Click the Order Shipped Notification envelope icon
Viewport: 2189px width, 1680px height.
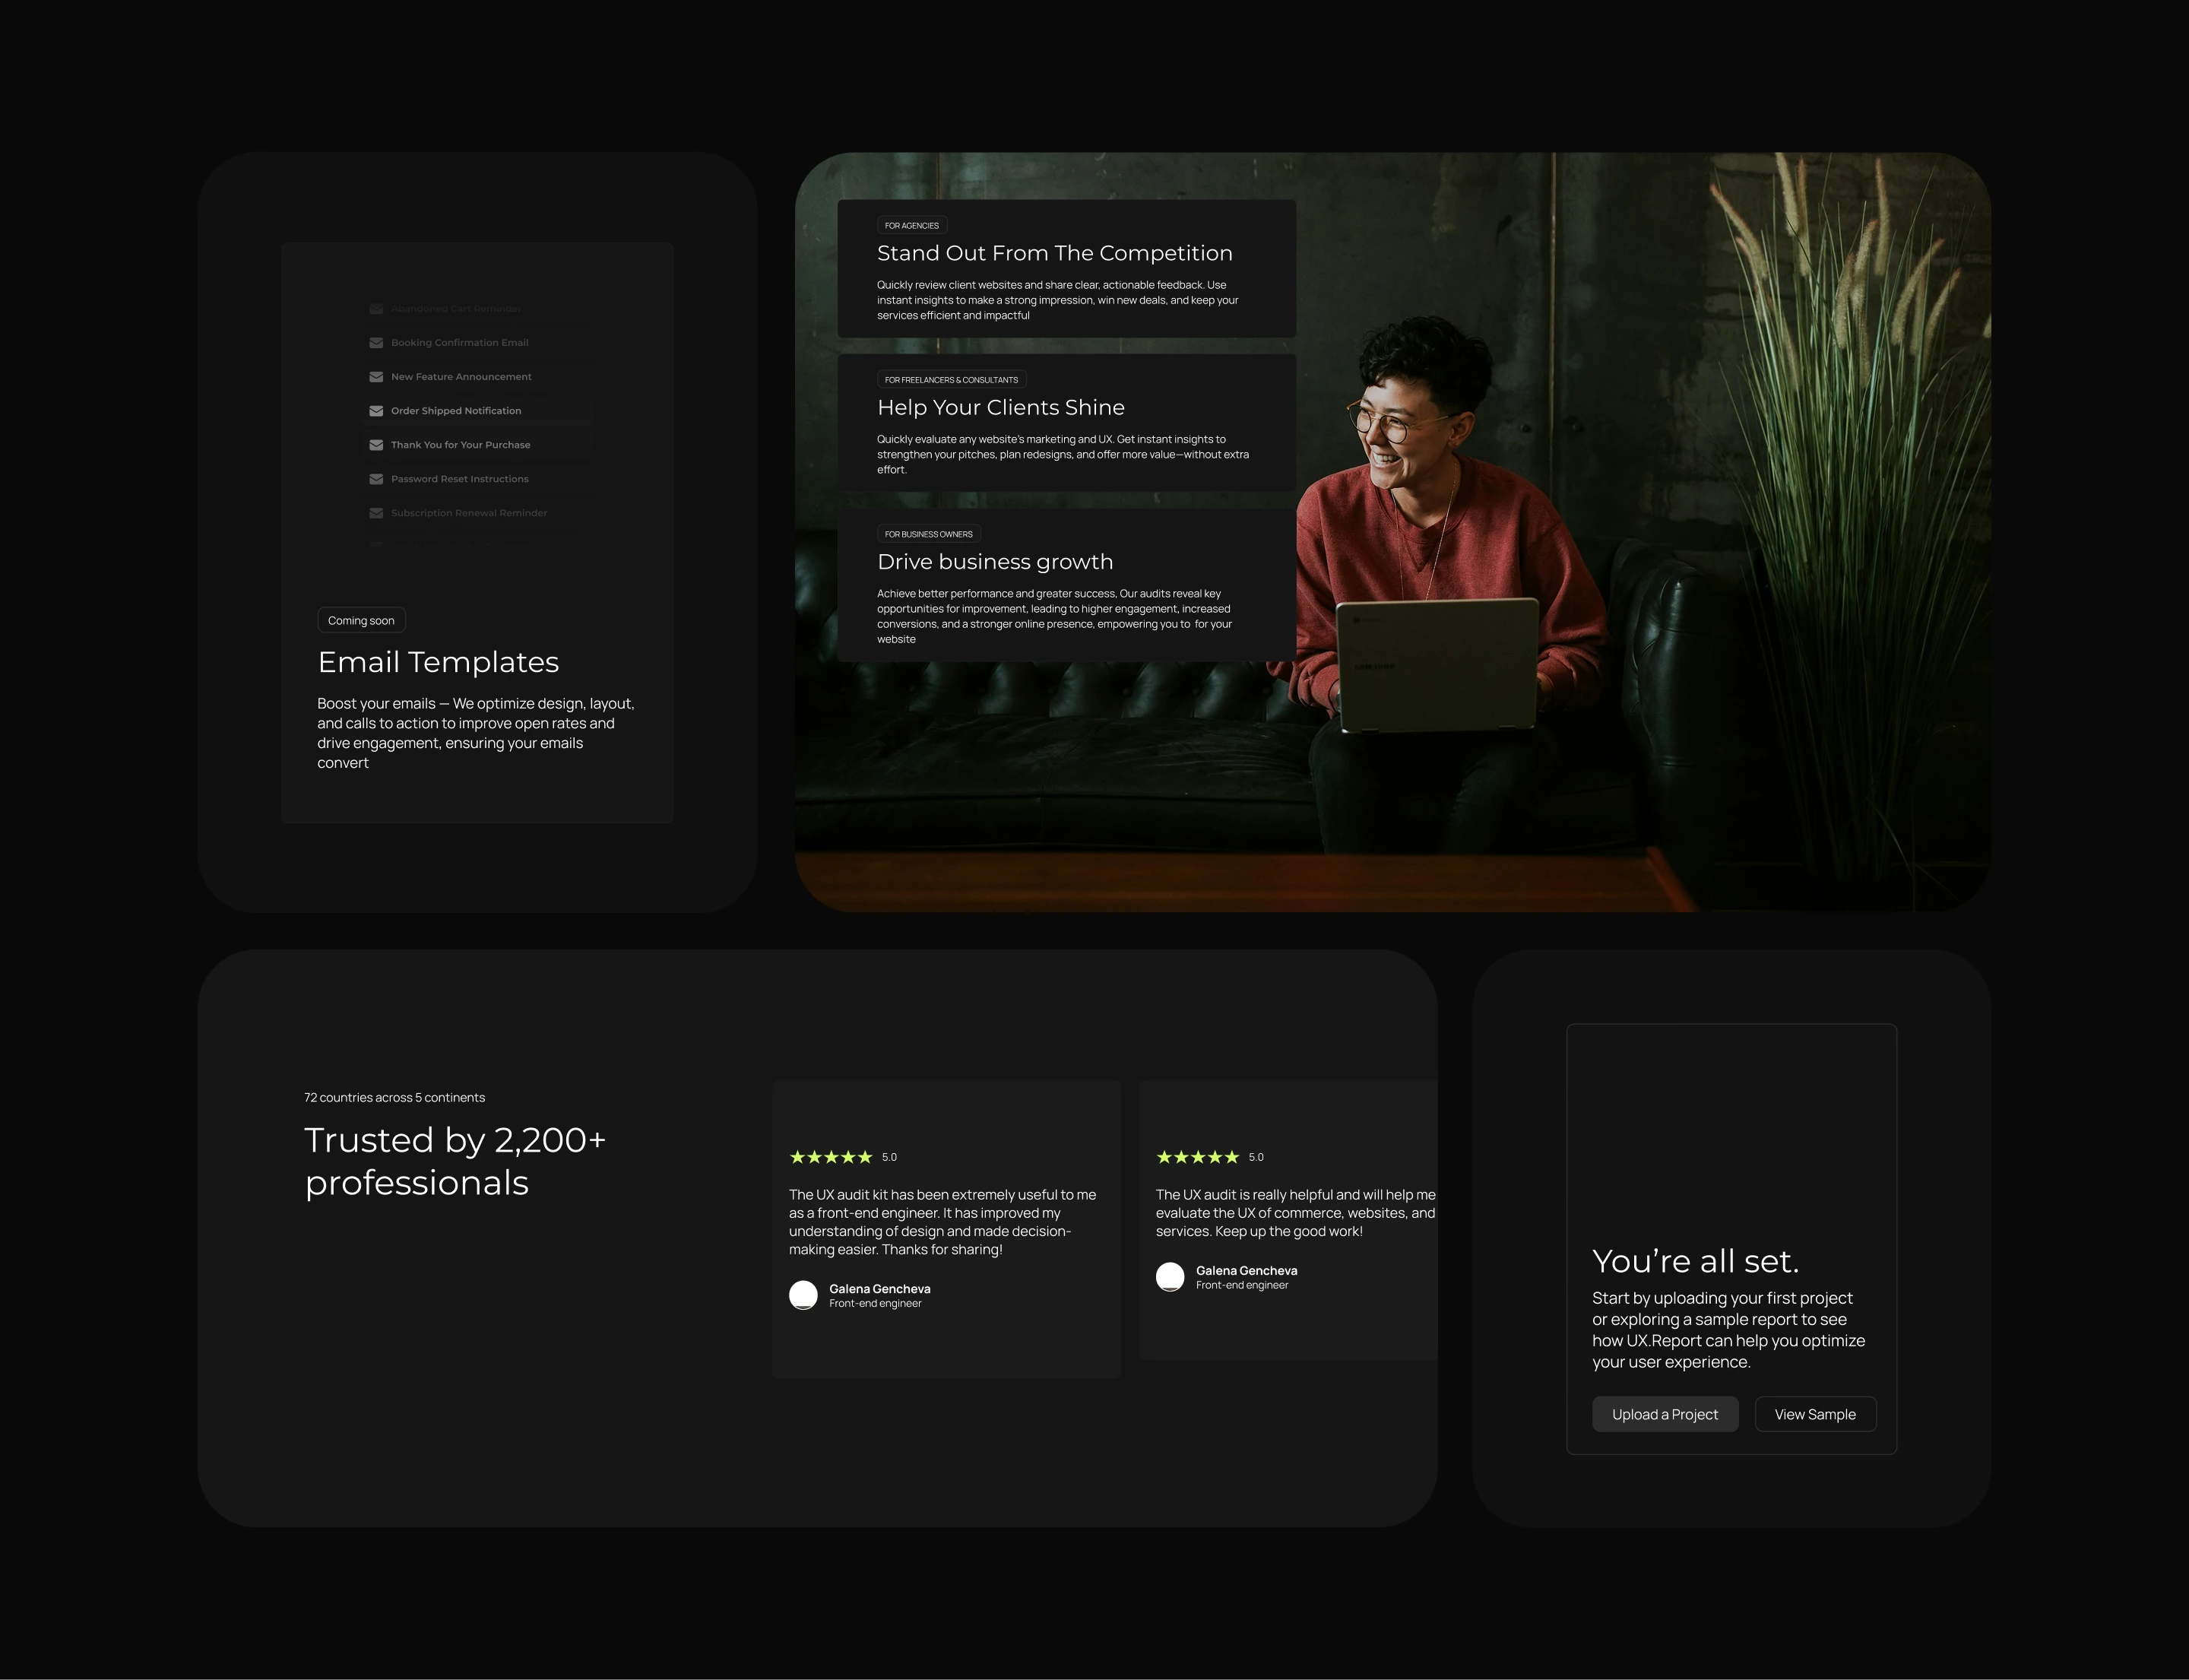click(376, 411)
